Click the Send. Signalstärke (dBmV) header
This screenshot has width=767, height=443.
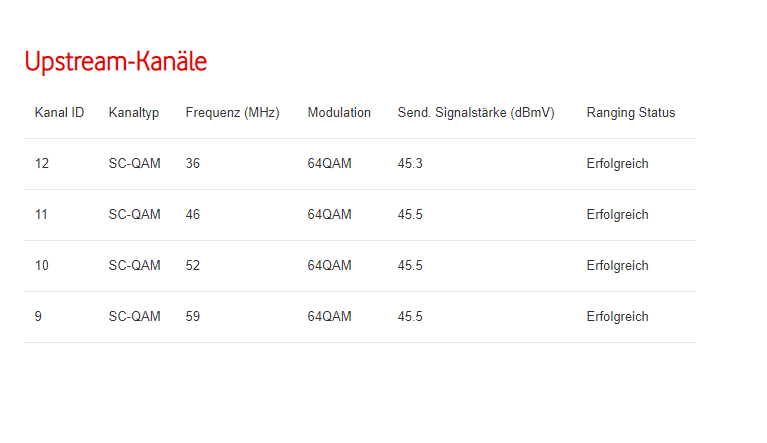pyautogui.click(x=476, y=113)
